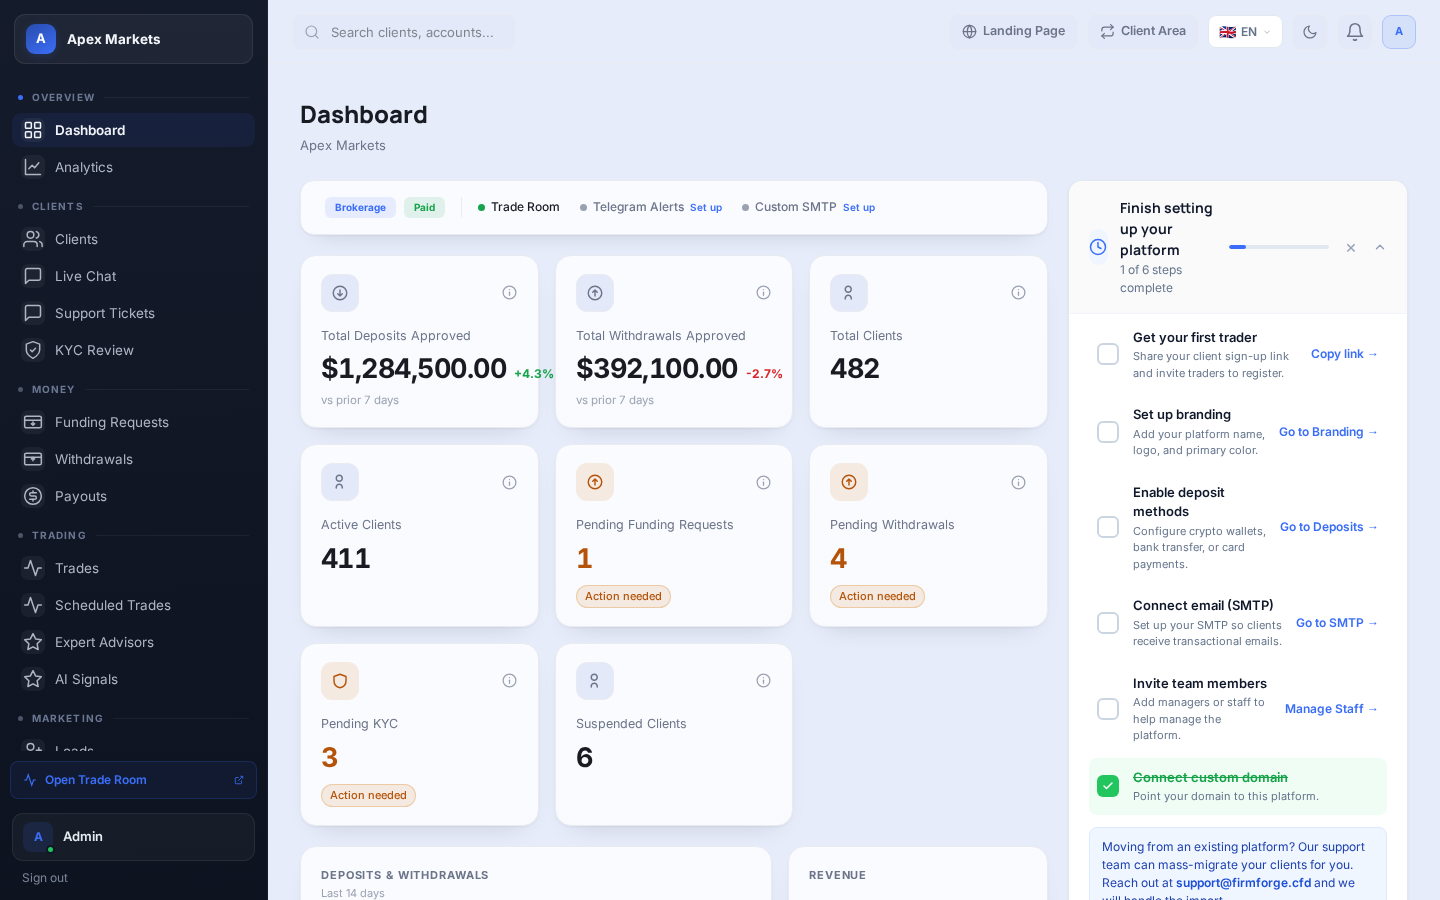Uncheck the Connect custom domain step
This screenshot has height=900, width=1440.
(1108, 786)
